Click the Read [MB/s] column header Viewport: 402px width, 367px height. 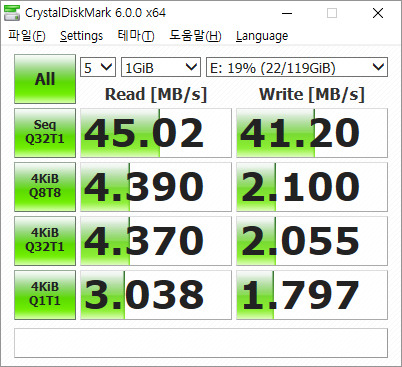tap(156, 94)
